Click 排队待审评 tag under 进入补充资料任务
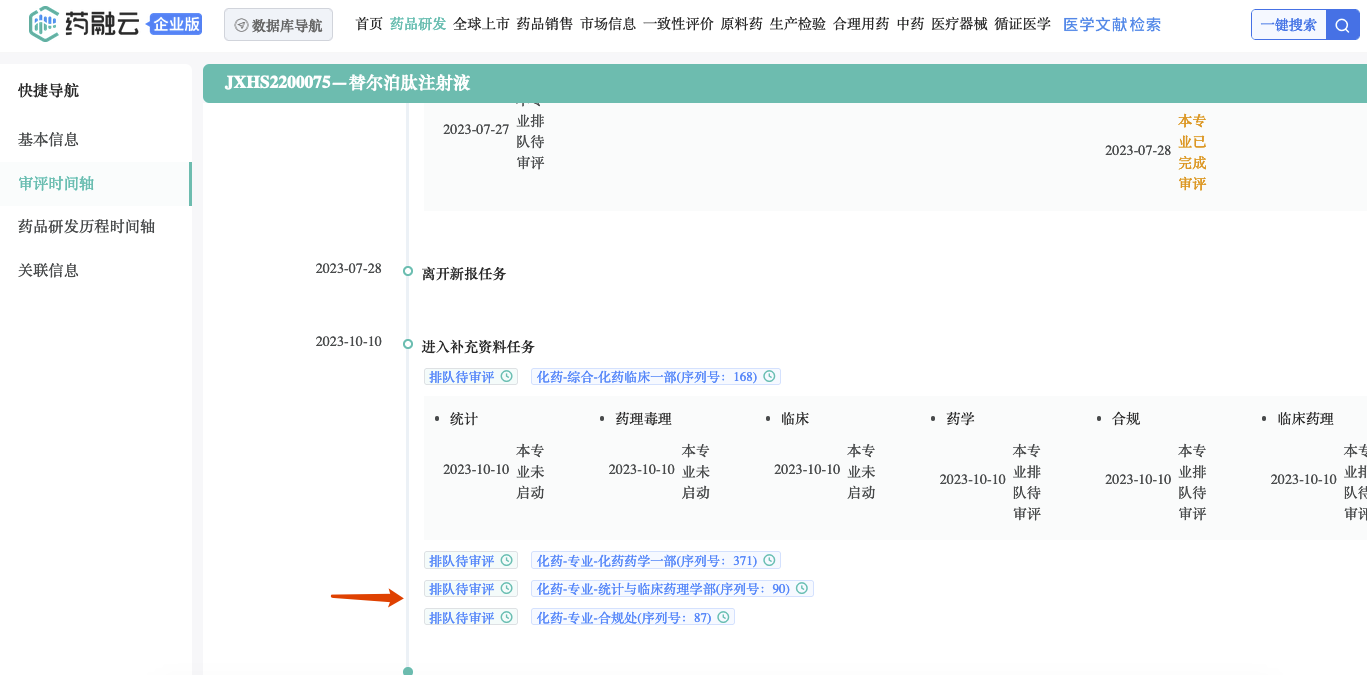1367x675 pixels. click(x=471, y=377)
